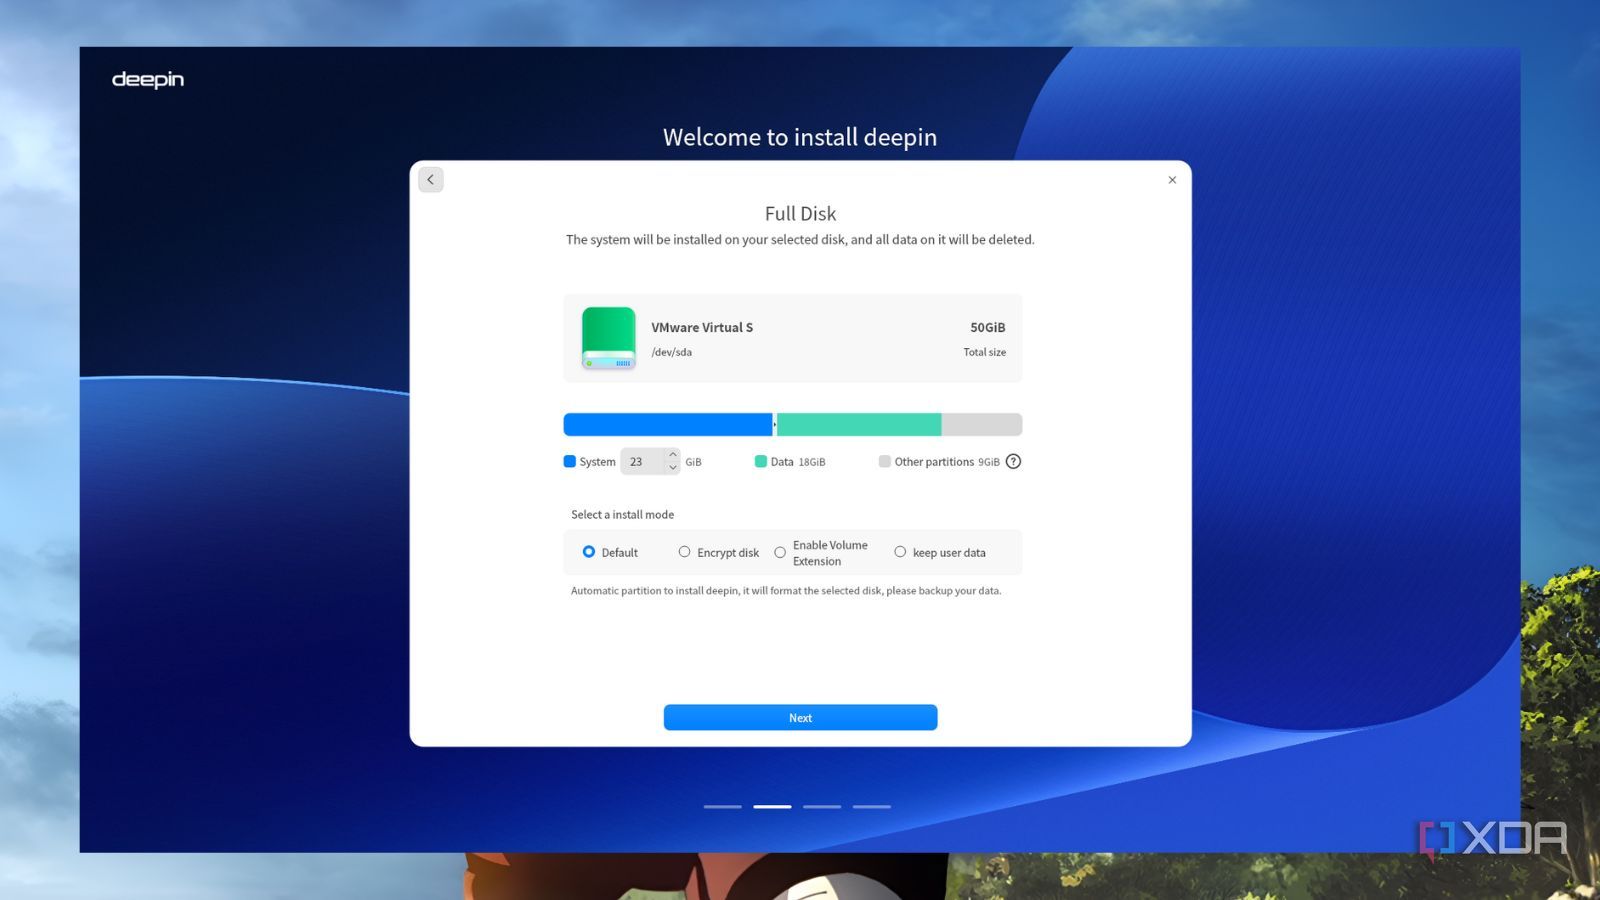The image size is (1600, 900).
Task: Select the Encrypt disk install mode
Action: pos(684,552)
